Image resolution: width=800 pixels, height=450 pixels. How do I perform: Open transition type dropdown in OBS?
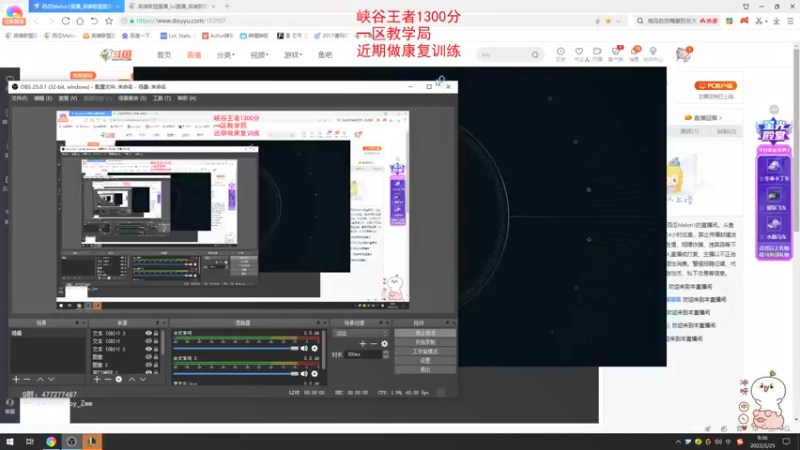(360, 333)
